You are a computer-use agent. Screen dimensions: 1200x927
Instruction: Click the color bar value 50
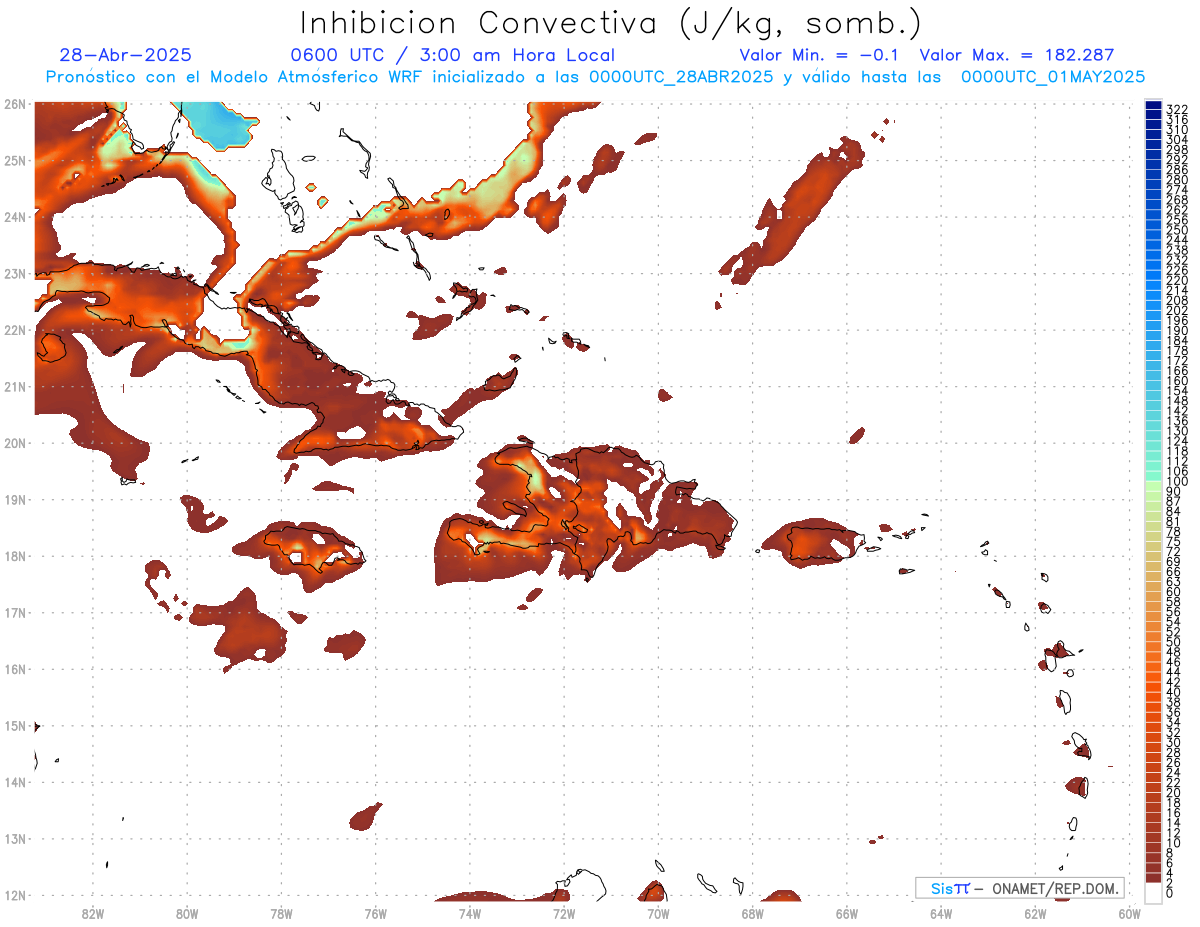[x=1173, y=641]
